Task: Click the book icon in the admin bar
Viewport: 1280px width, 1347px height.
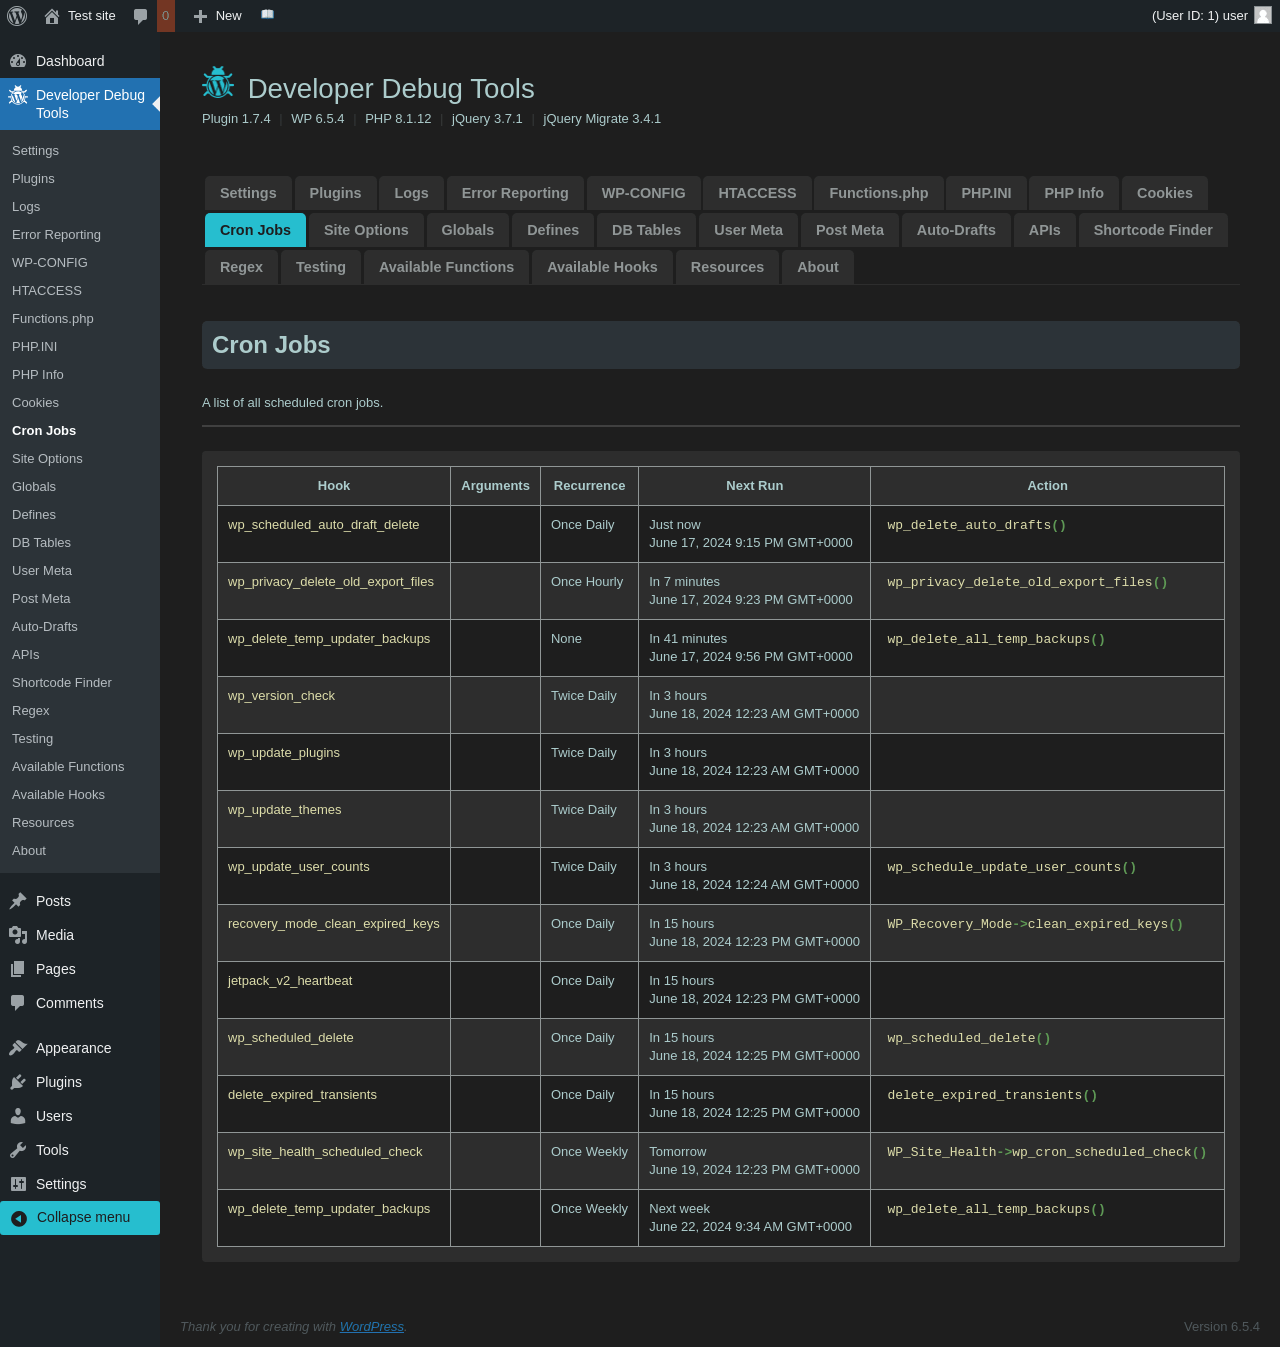Action: coord(267,15)
